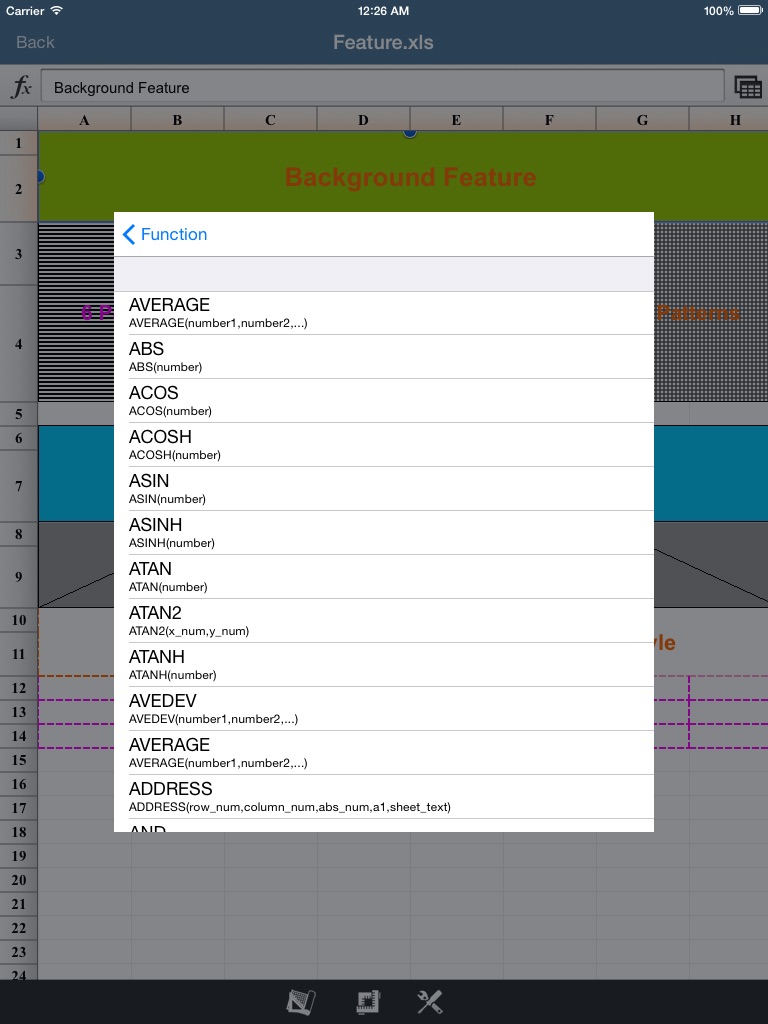Select the ACOS function row
The height and width of the screenshot is (1024, 768).
pyautogui.click(x=384, y=400)
